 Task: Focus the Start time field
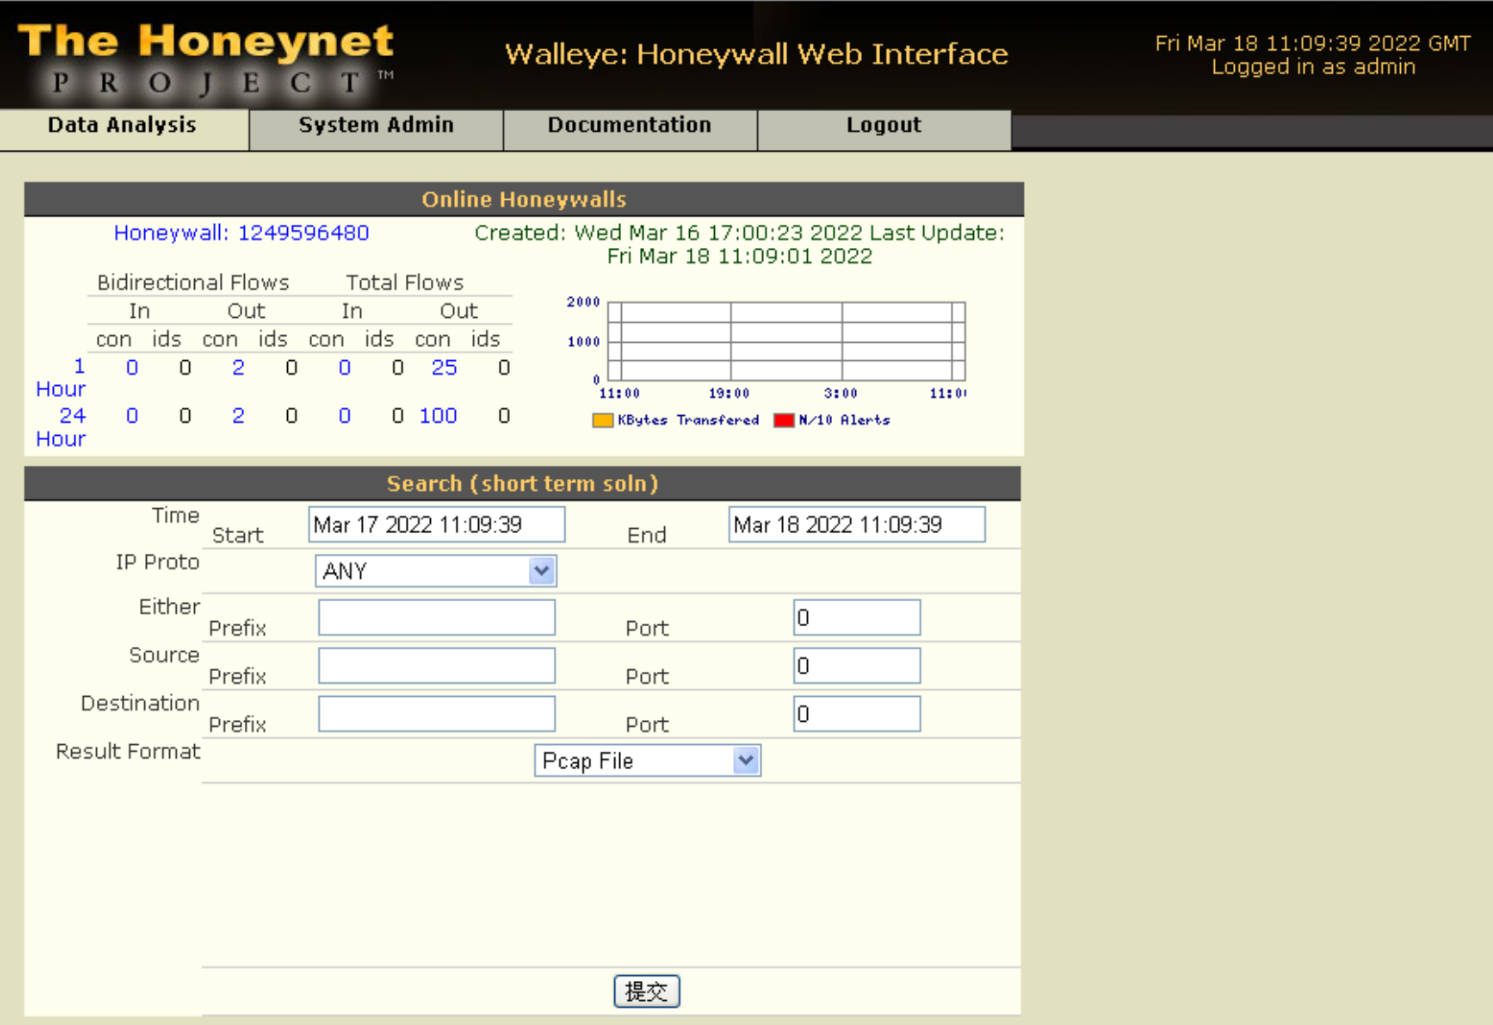[x=437, y=525]
